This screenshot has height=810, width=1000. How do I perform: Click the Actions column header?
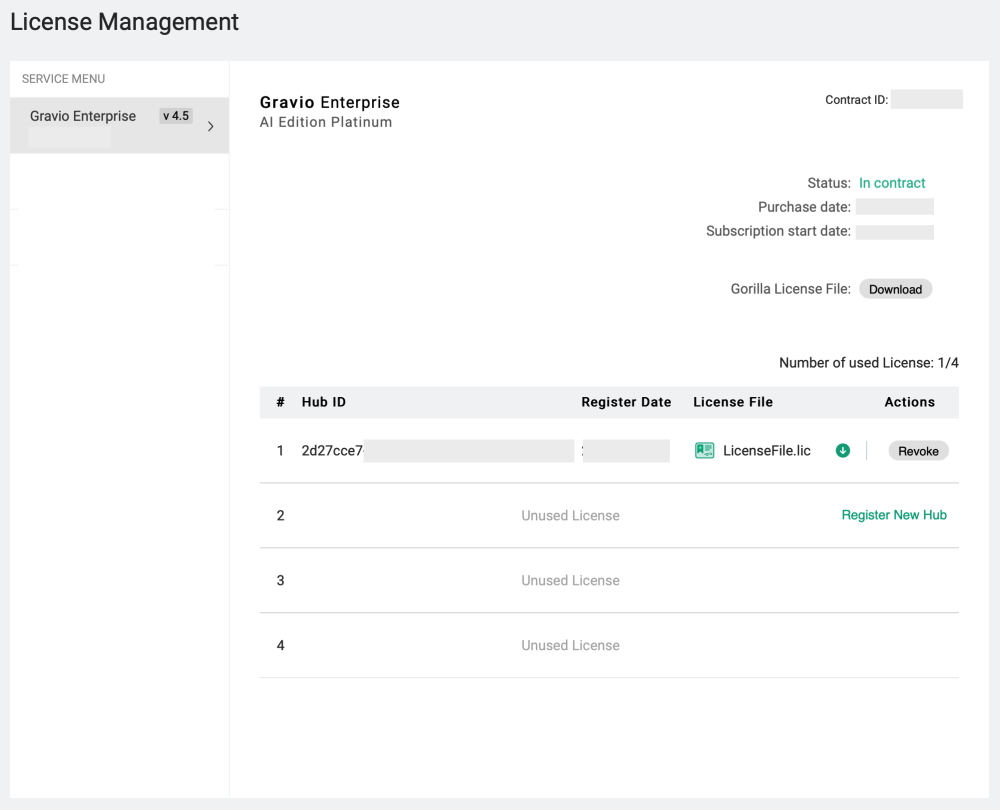909,402
